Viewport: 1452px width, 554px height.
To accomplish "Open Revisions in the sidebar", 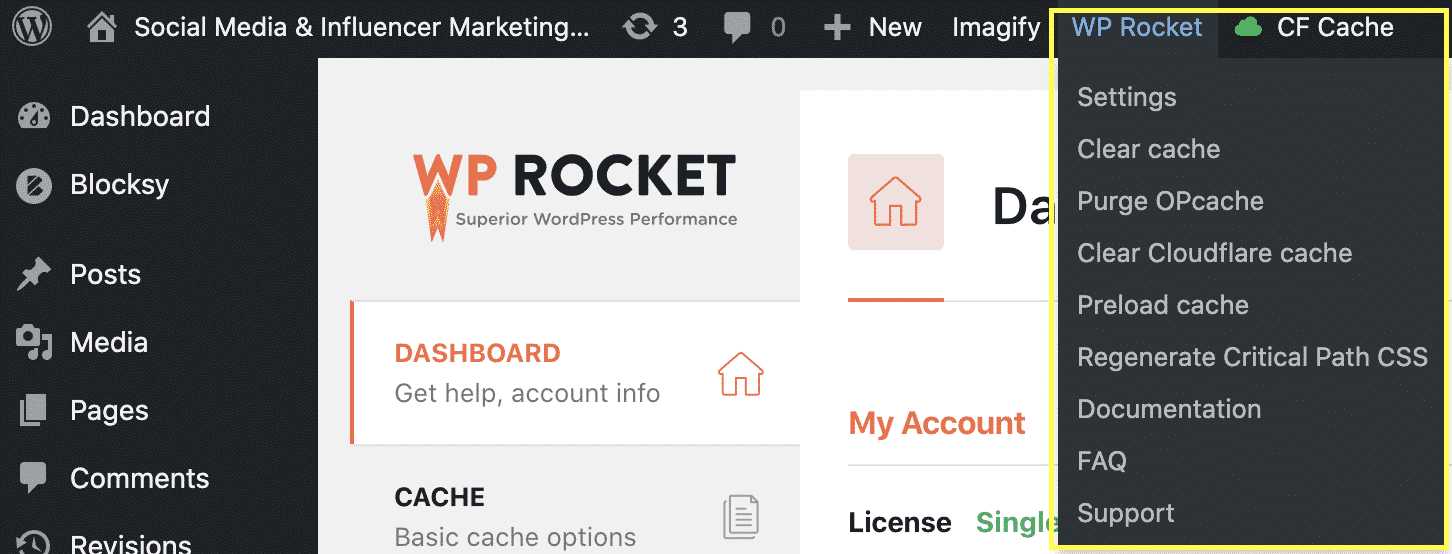I will coord(131,545).
